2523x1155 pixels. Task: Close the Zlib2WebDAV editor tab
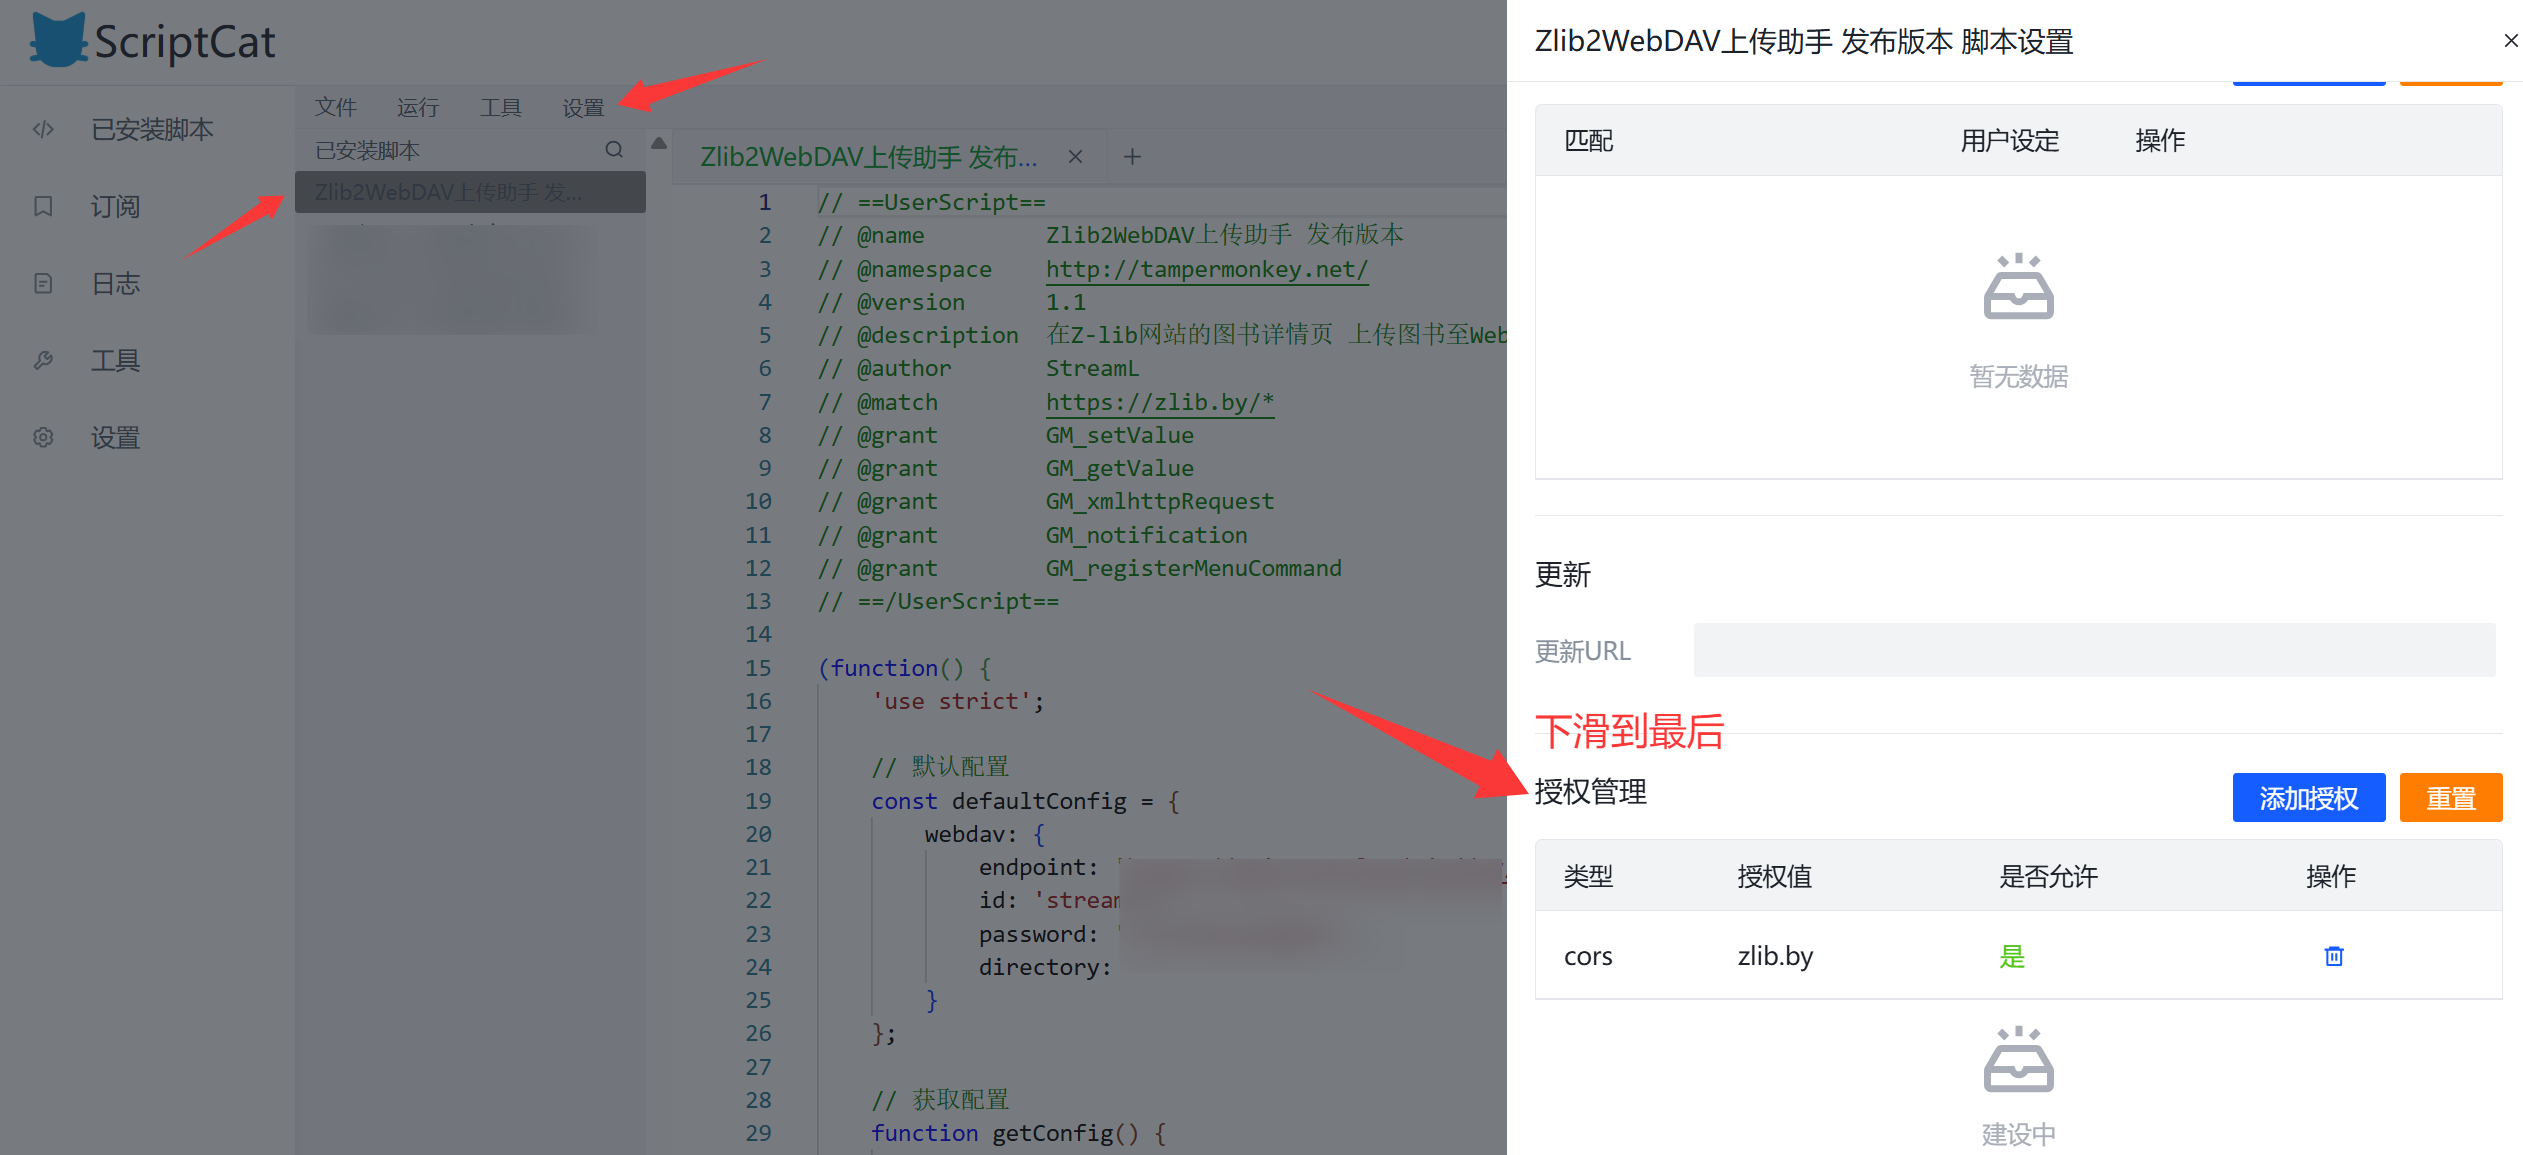[x=1075, y=157]
